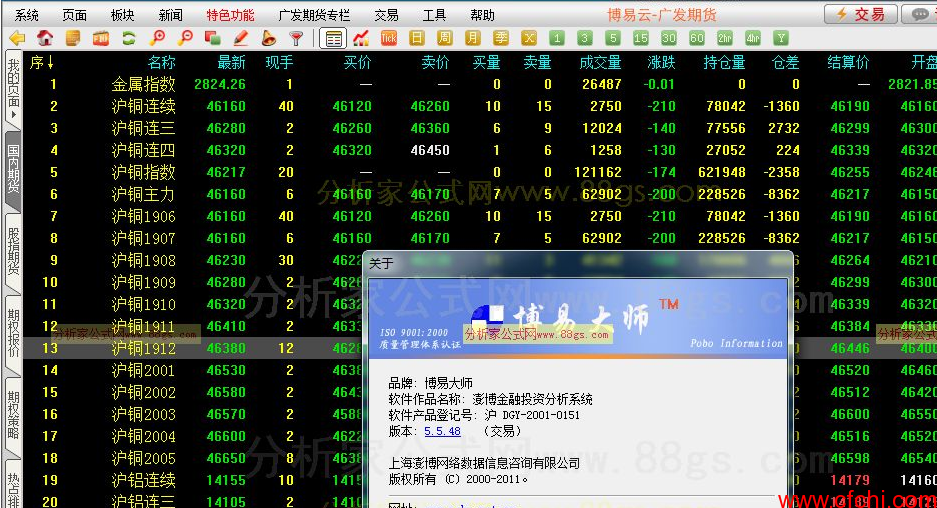937x508 pixels.
Task: Sort by 涨跌 column header
Action: coord(661,62)
